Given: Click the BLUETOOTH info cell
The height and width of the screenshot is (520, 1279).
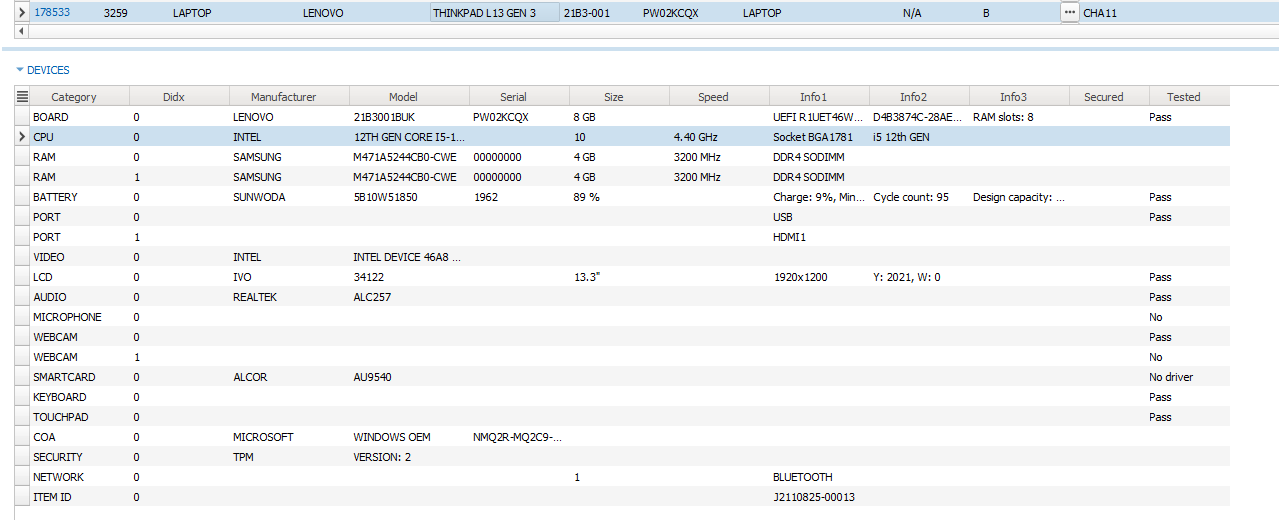Looking at the screenshot, I should tap(820, 477).
